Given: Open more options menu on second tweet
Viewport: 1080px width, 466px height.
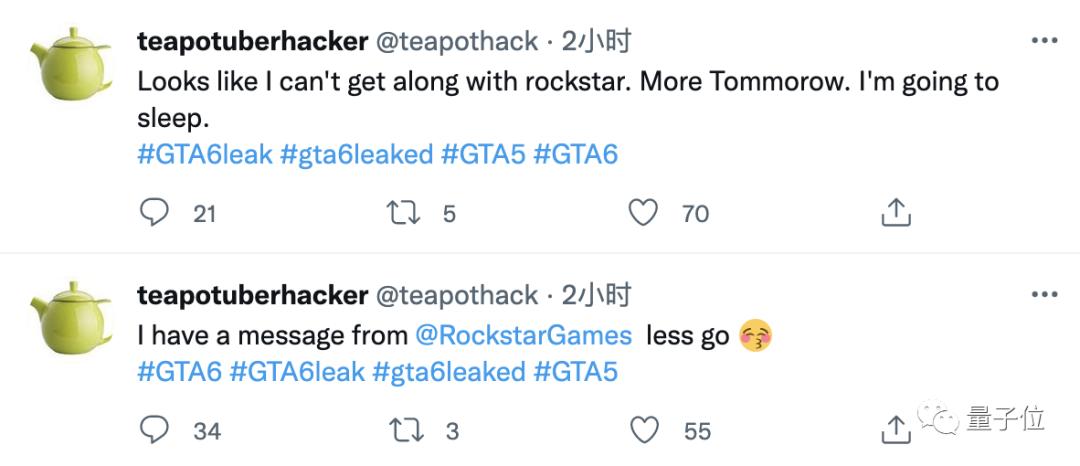Looking at the screenshot, I should click(x=1044, y=295).
